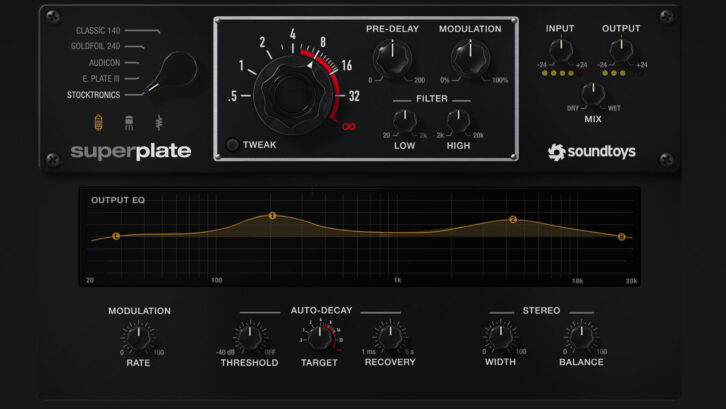Select the high shelf EQ node H
726x409 pixels.
621,237
